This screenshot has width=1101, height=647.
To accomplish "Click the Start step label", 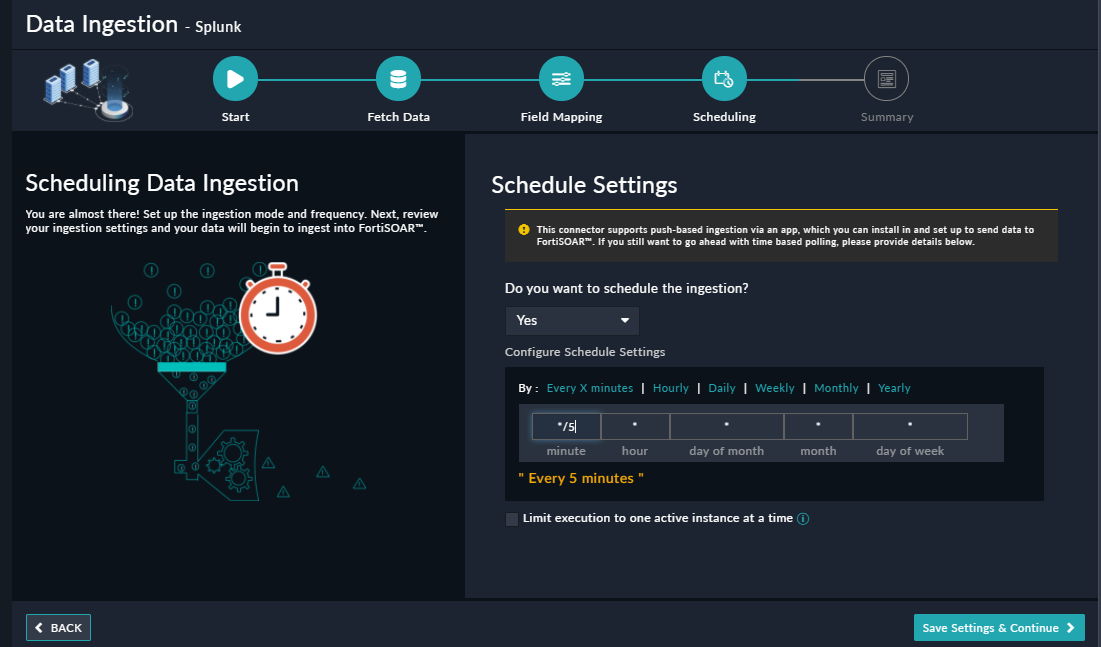I will click(235, 117).
